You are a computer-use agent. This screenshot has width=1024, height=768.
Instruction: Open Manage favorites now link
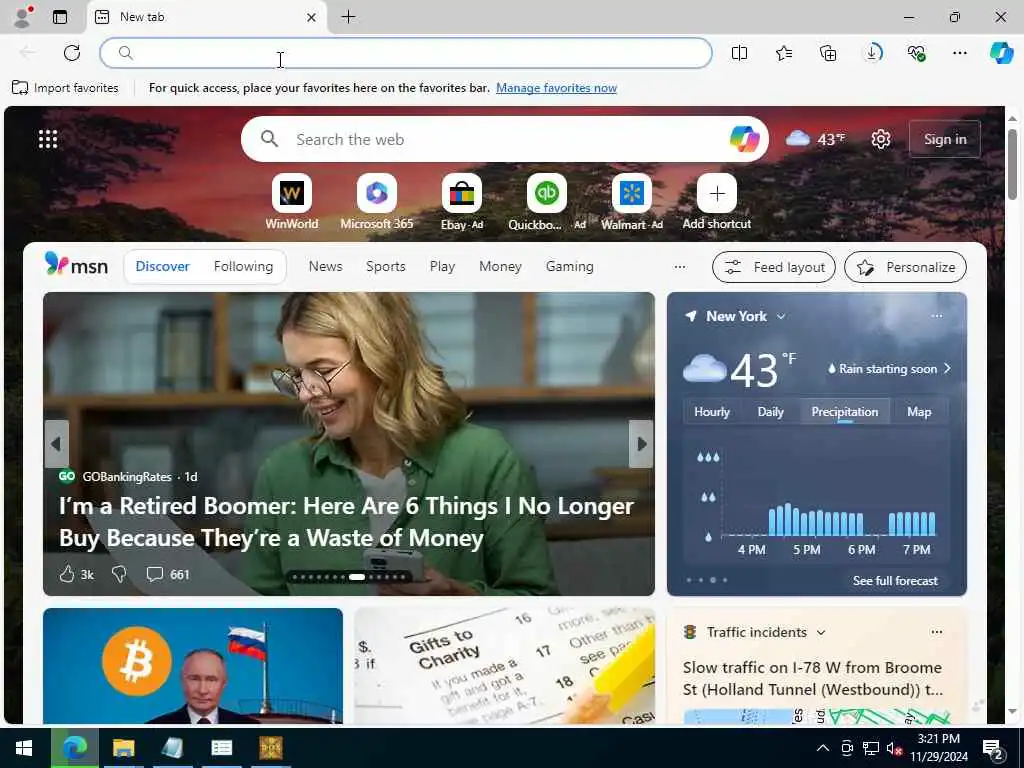[556, 88]
